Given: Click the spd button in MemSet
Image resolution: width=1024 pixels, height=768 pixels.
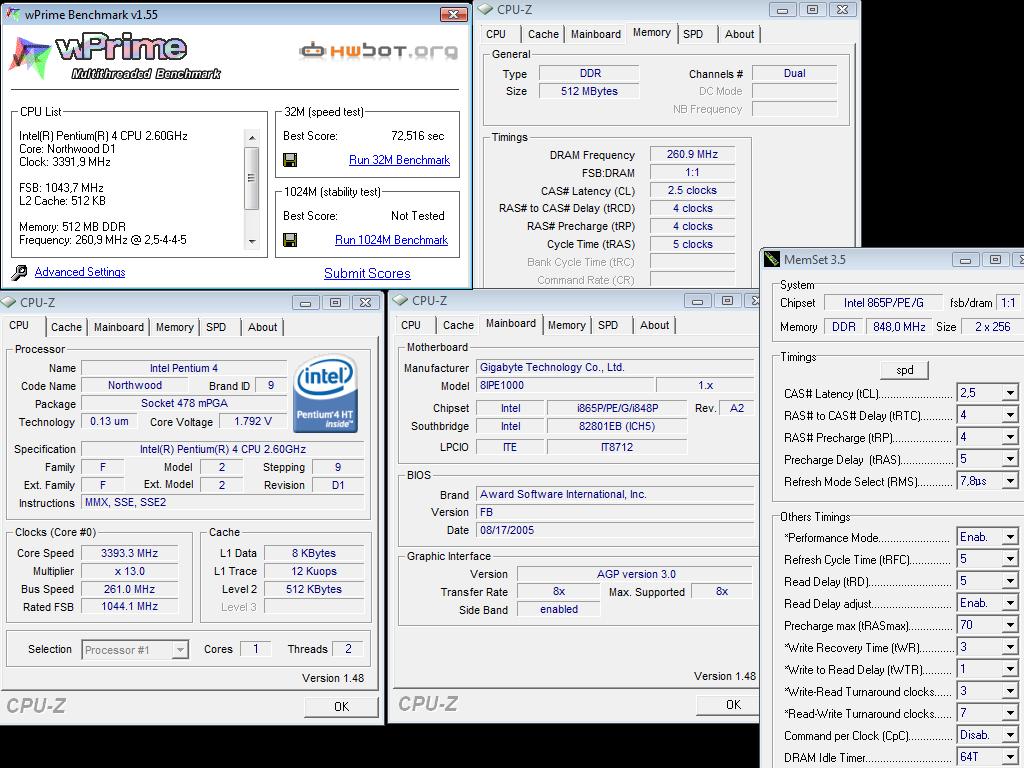Looking at the screenshot, I should [904, 370].
